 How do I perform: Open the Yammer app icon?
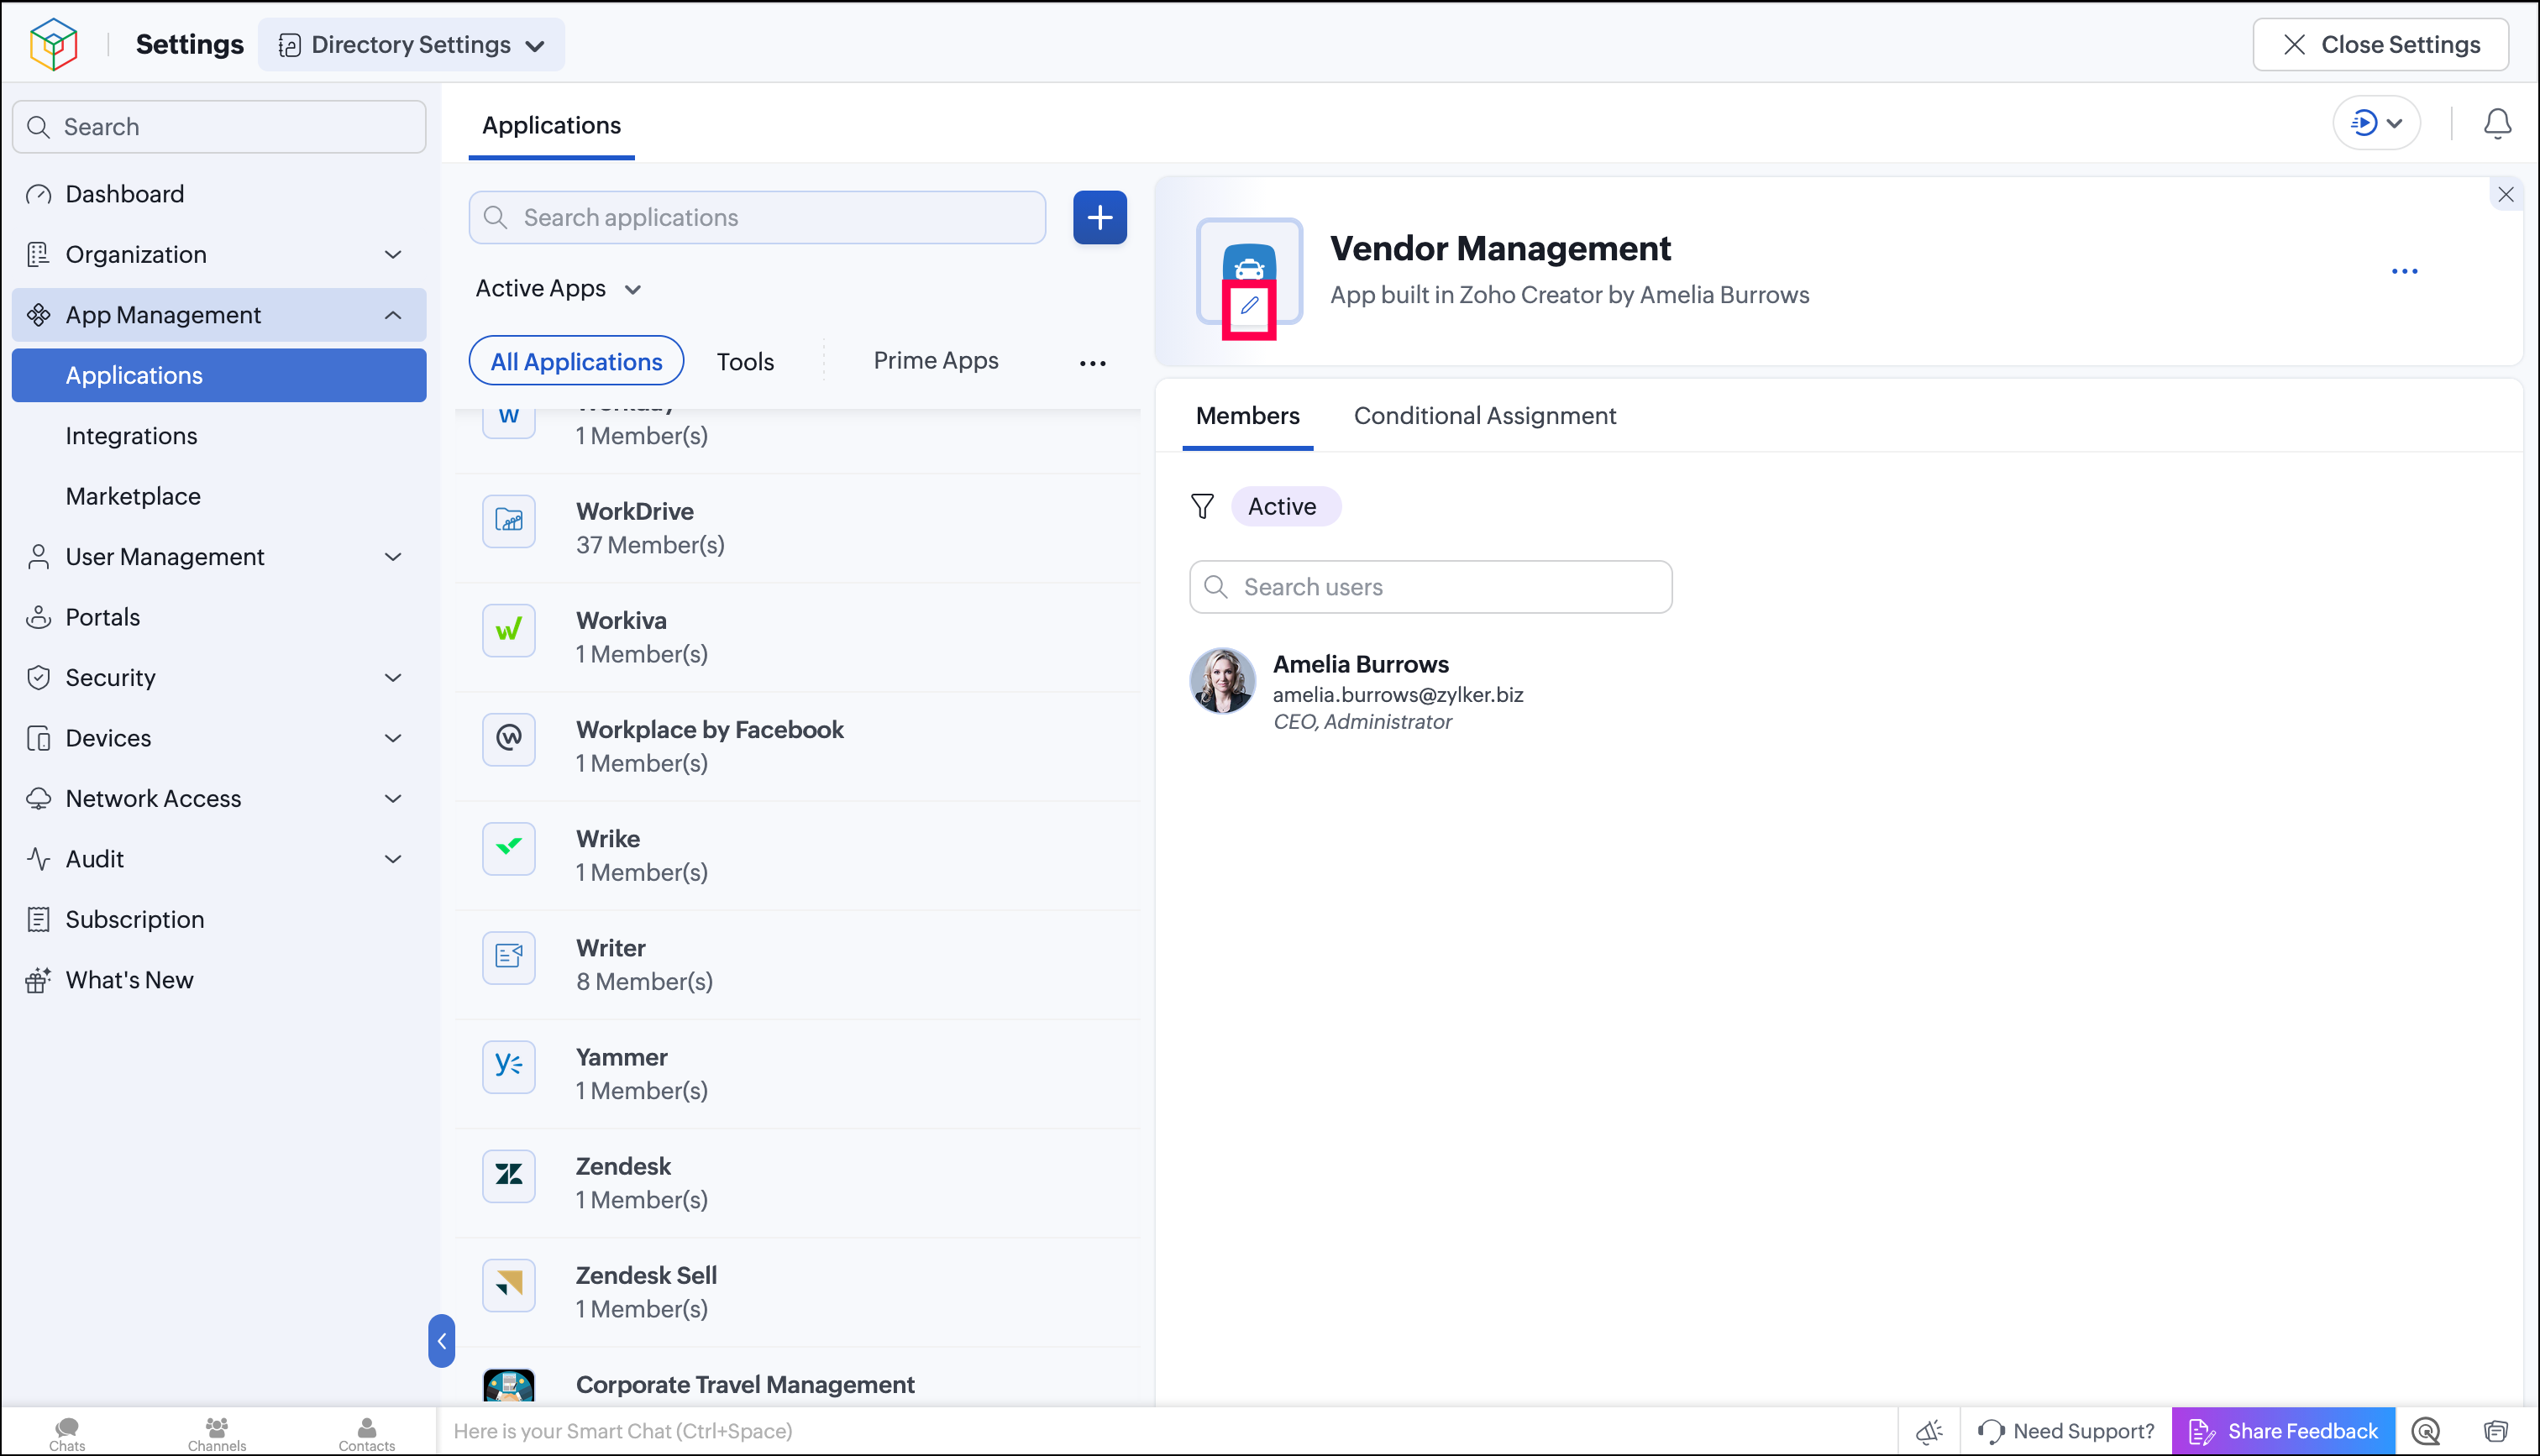point(509,1066)
